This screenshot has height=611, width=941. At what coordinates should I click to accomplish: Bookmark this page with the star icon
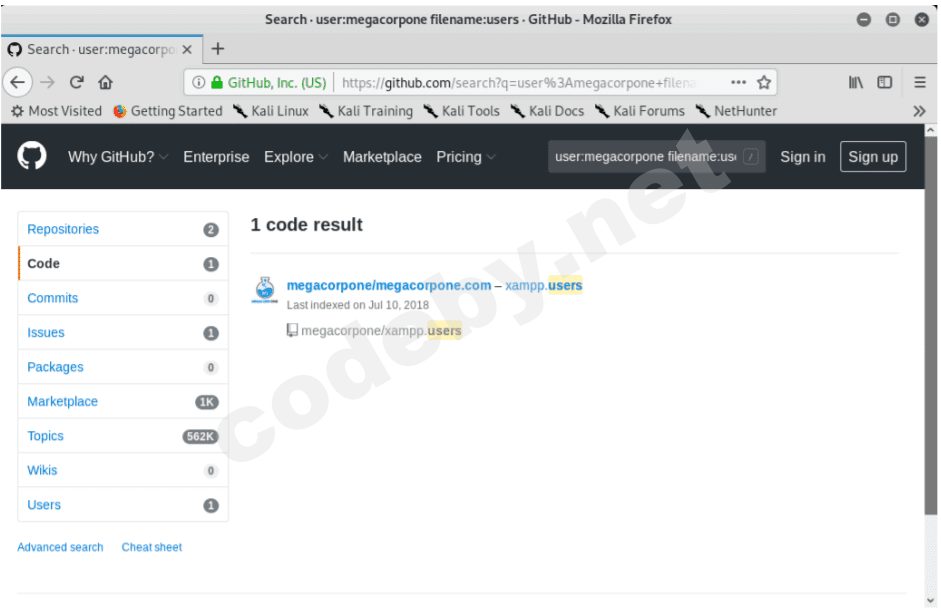click(764, 82)
